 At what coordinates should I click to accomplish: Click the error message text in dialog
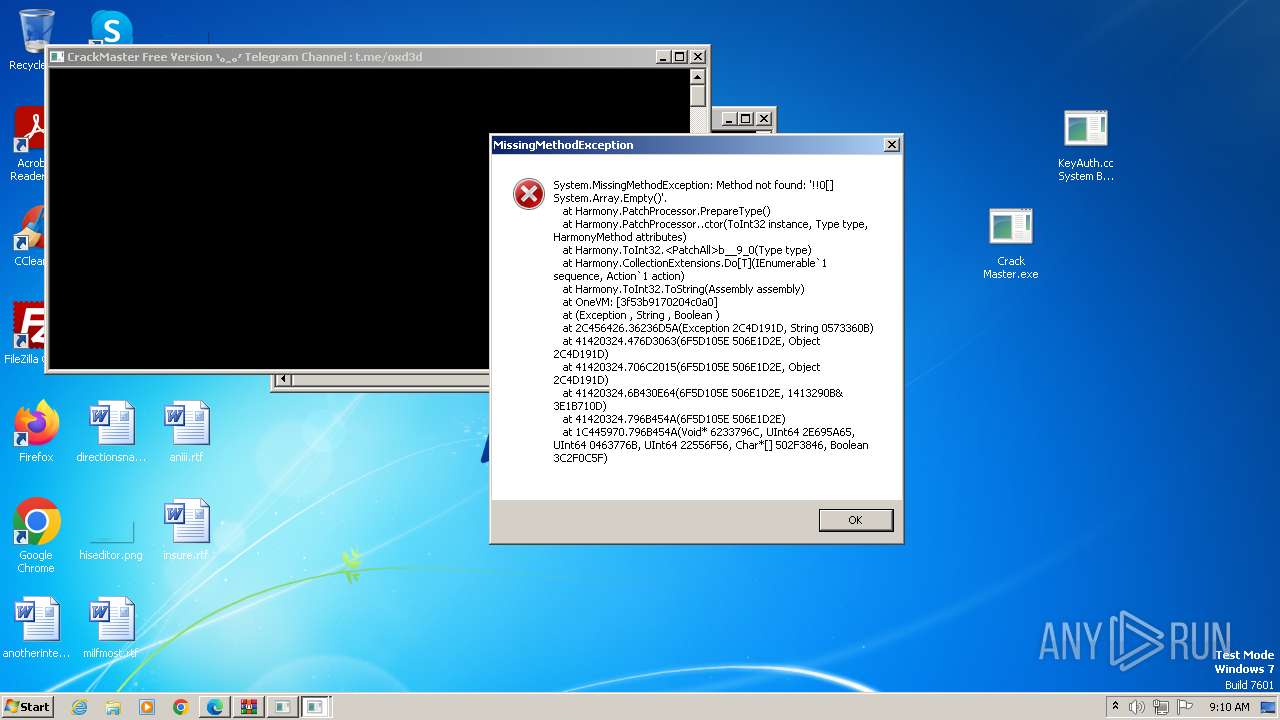[x=711, y=321]
